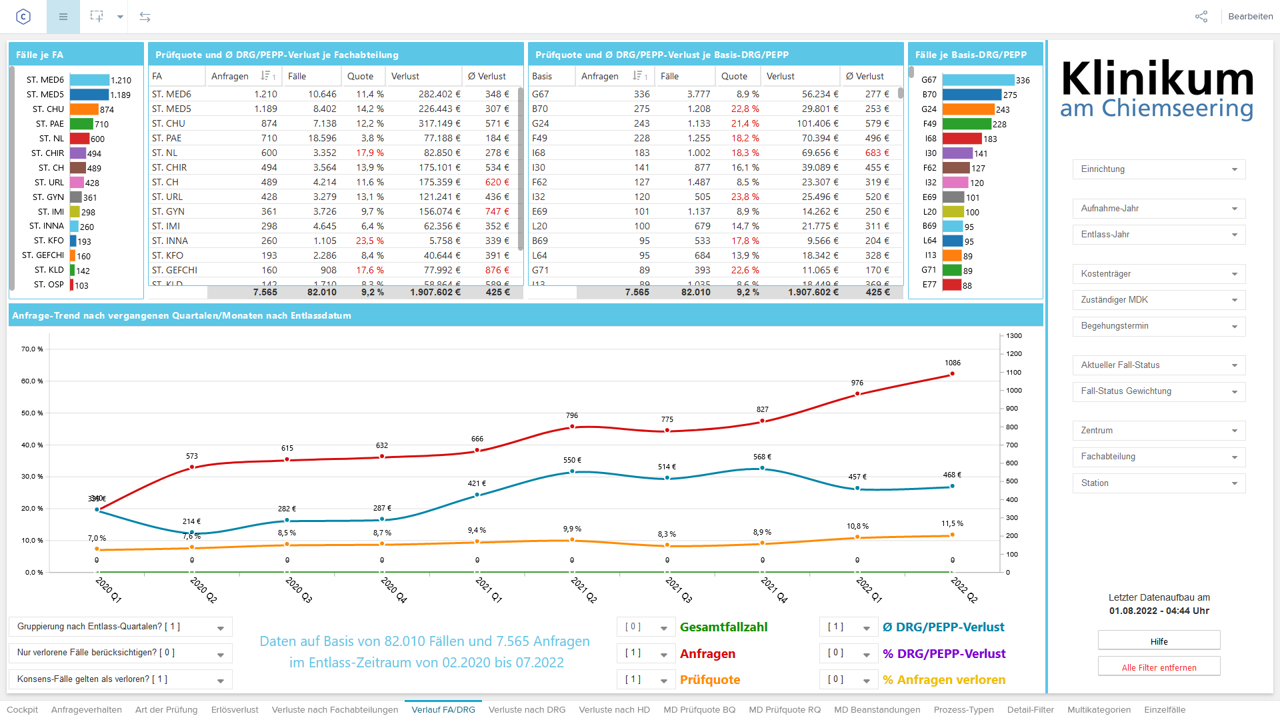
Task: Sort FA table by Anfragen sort icon
Action: 268,76
